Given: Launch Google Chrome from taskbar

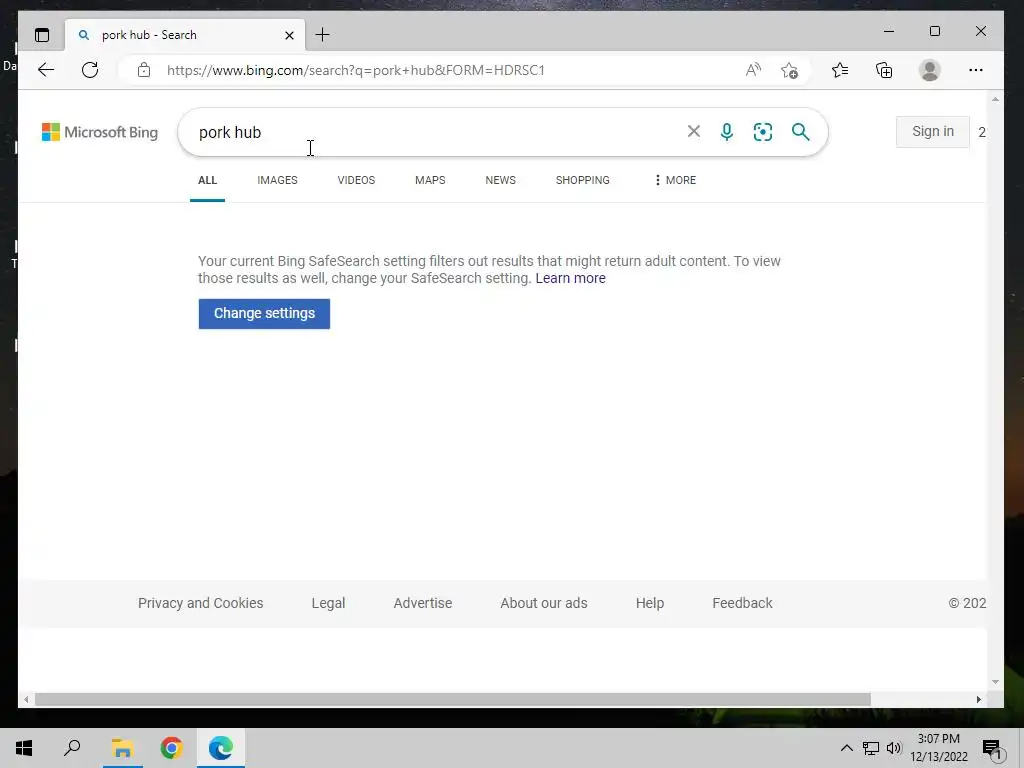Looking at the screenshot, I should (171, 748).
